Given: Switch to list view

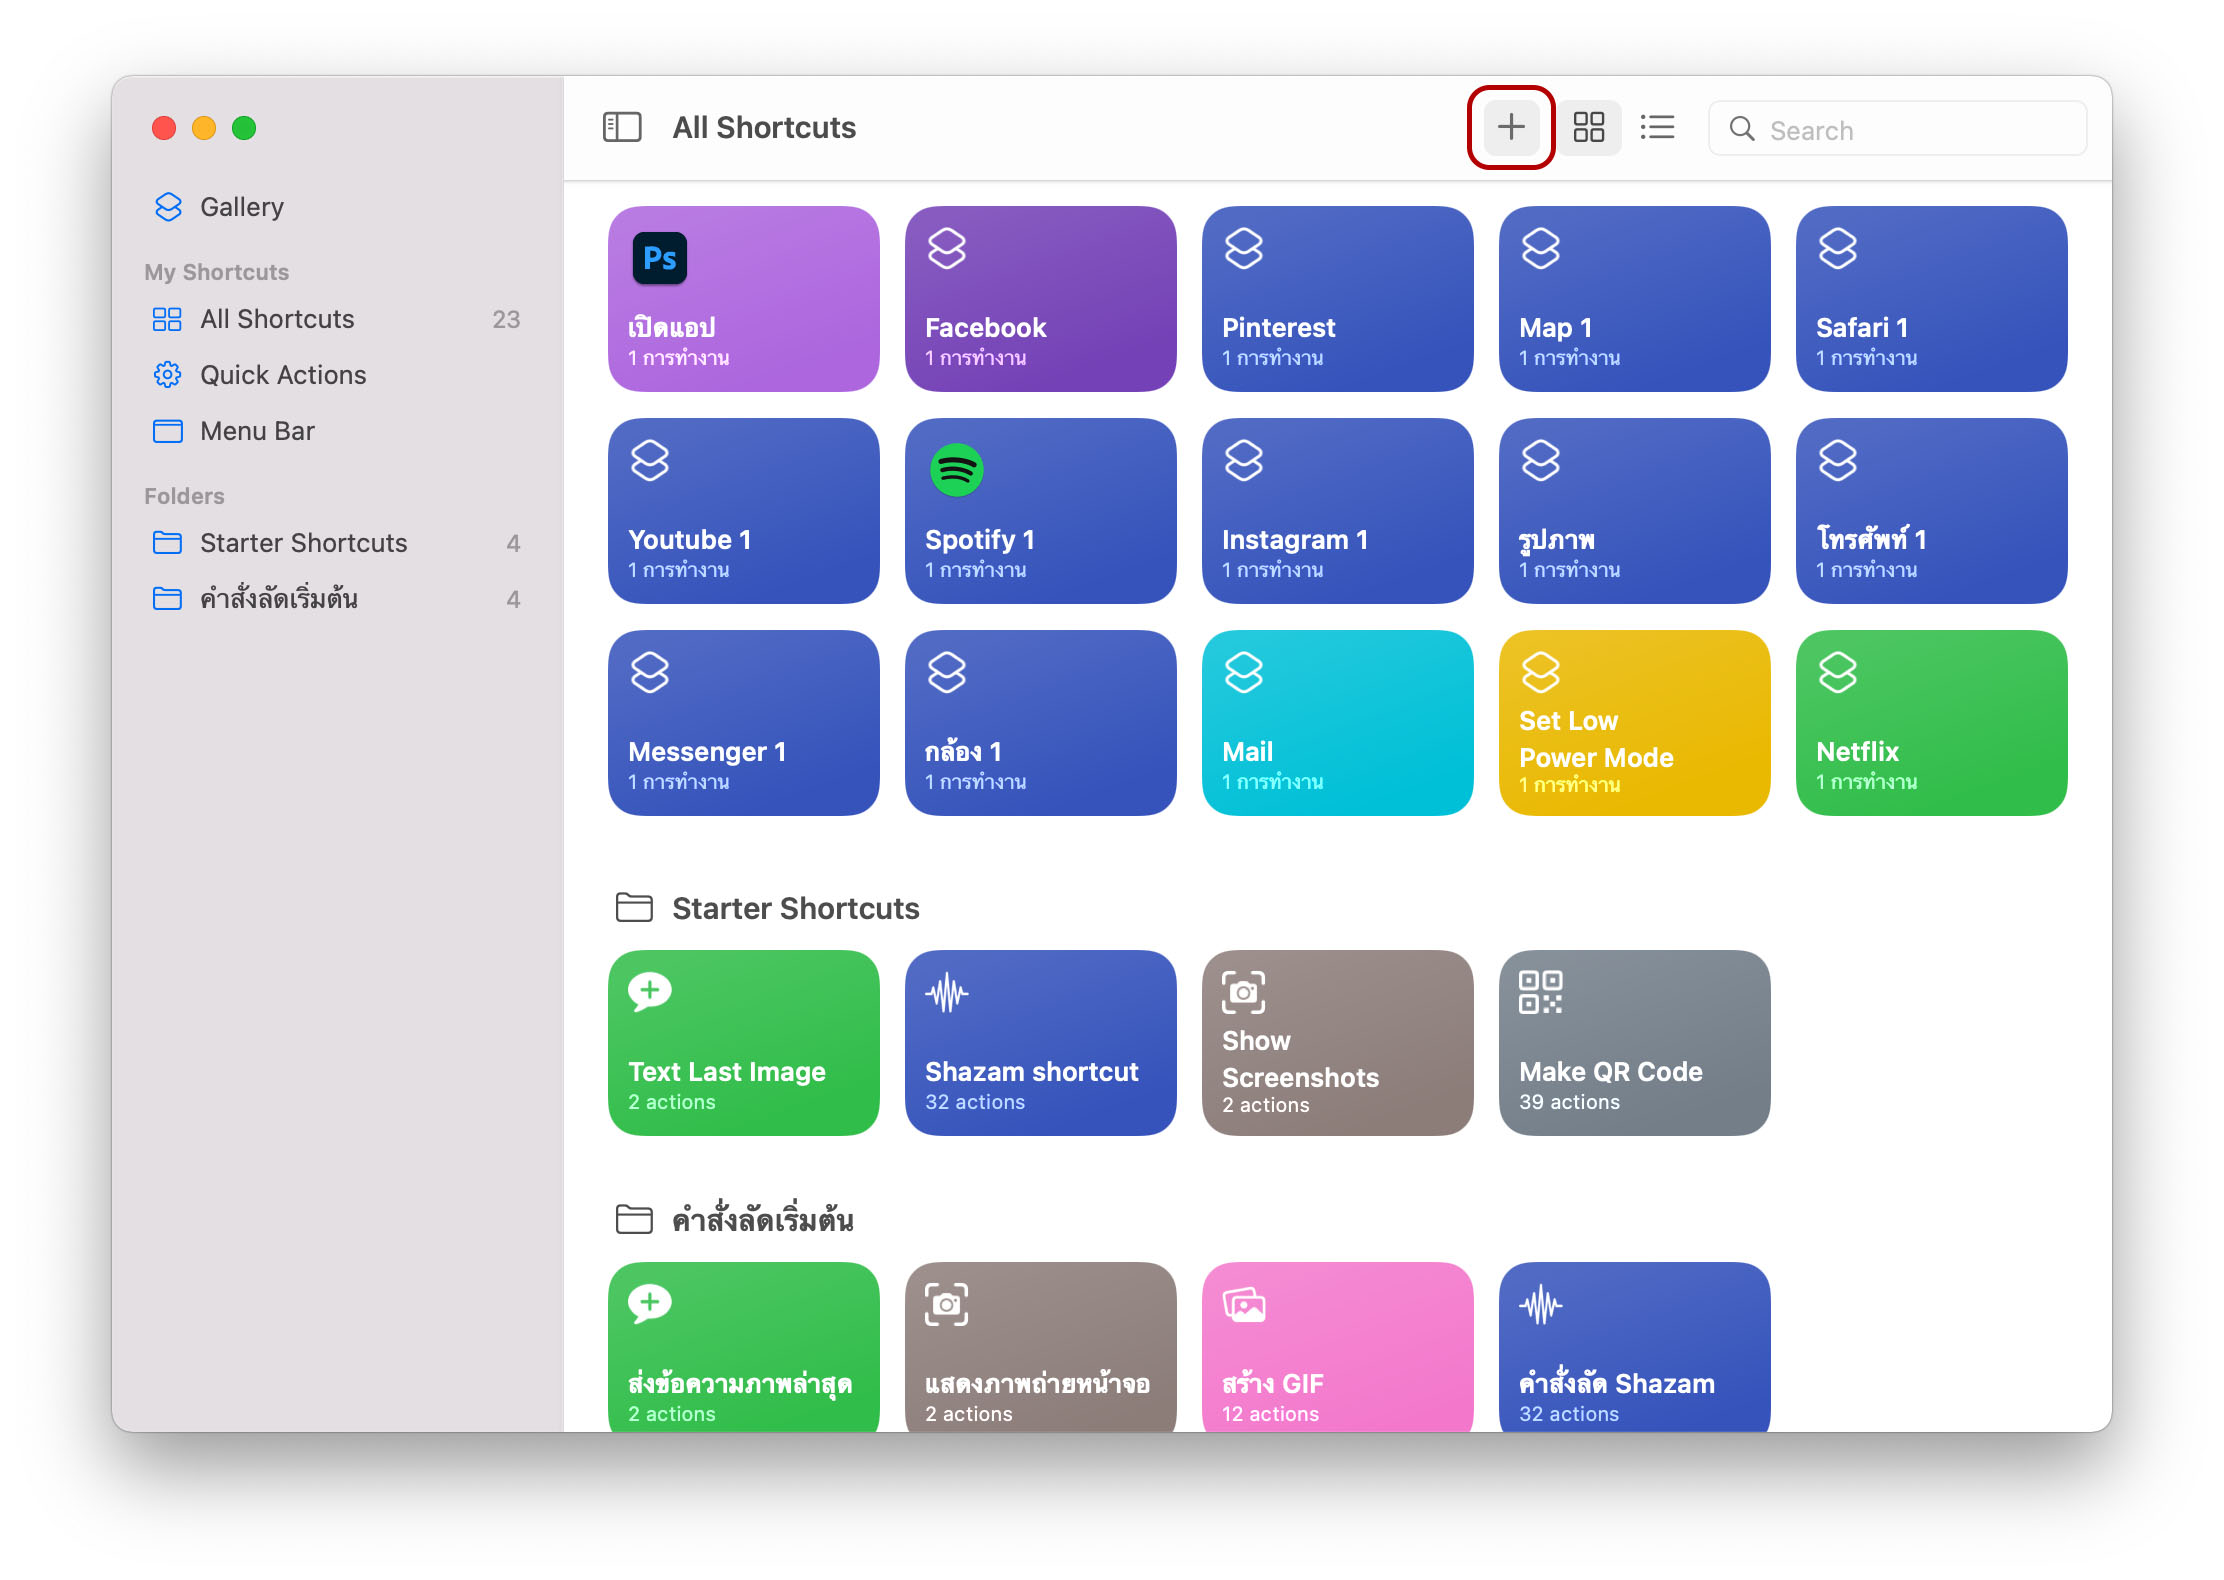Looking at the screenshot, I should pos(1657,128).
